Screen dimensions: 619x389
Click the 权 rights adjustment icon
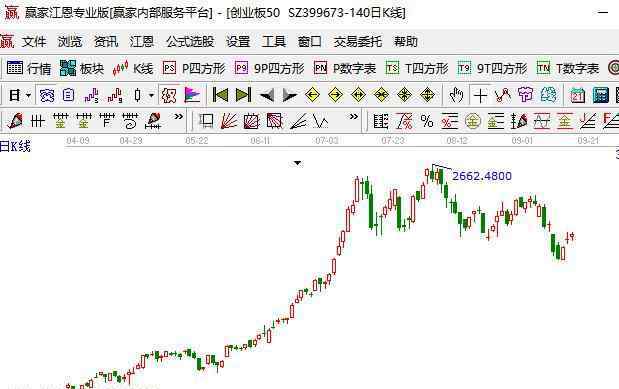pyautogui.click(x=169, y=95)
